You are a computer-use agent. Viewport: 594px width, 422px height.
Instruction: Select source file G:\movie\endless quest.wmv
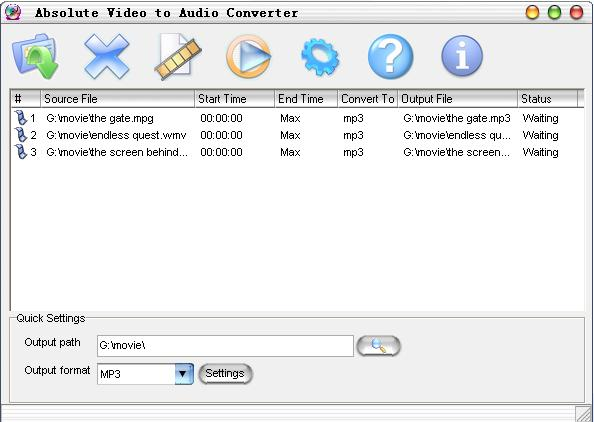point(116,135)
